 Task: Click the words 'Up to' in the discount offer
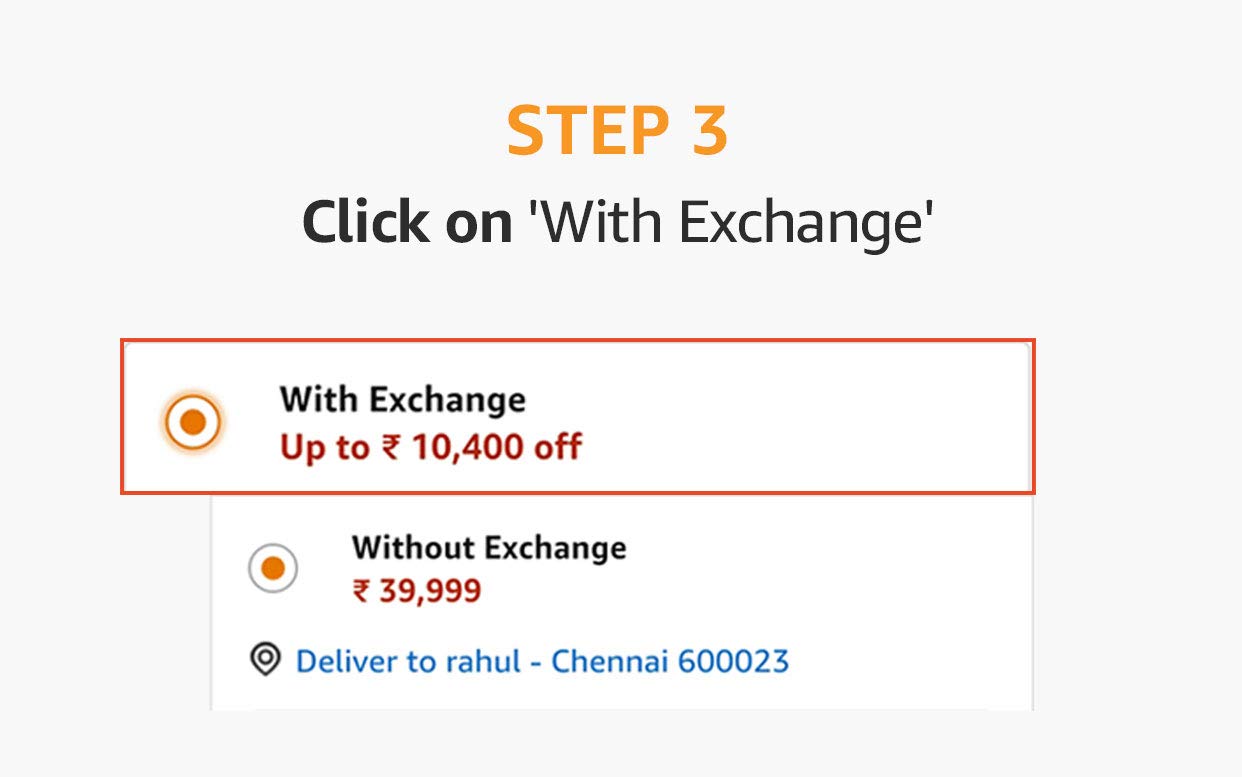pyautogui.click(x=325, y=447)
